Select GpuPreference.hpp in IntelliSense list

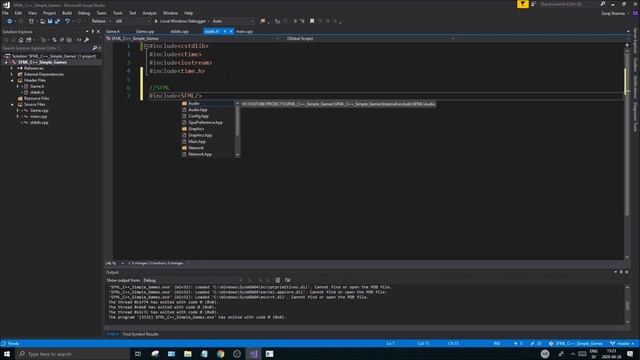tap(206, 122)
